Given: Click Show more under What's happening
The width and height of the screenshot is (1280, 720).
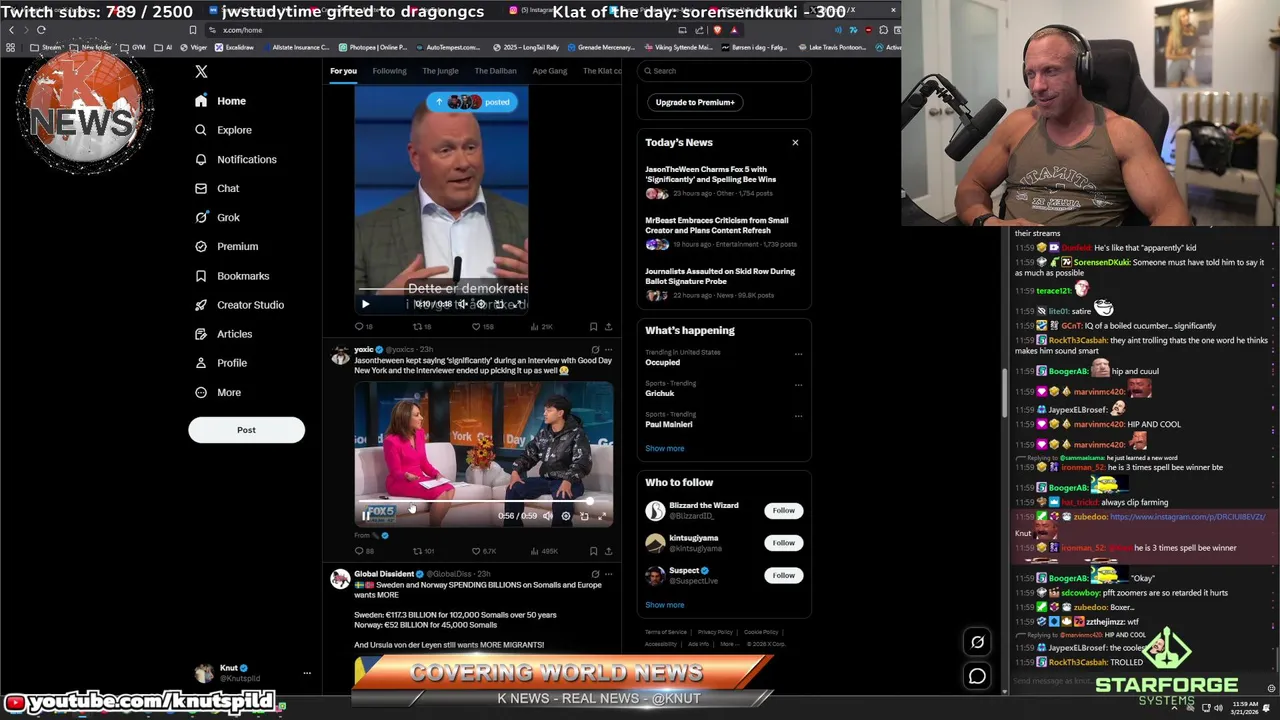Looking at the screenshot, I should pos(665,448).
